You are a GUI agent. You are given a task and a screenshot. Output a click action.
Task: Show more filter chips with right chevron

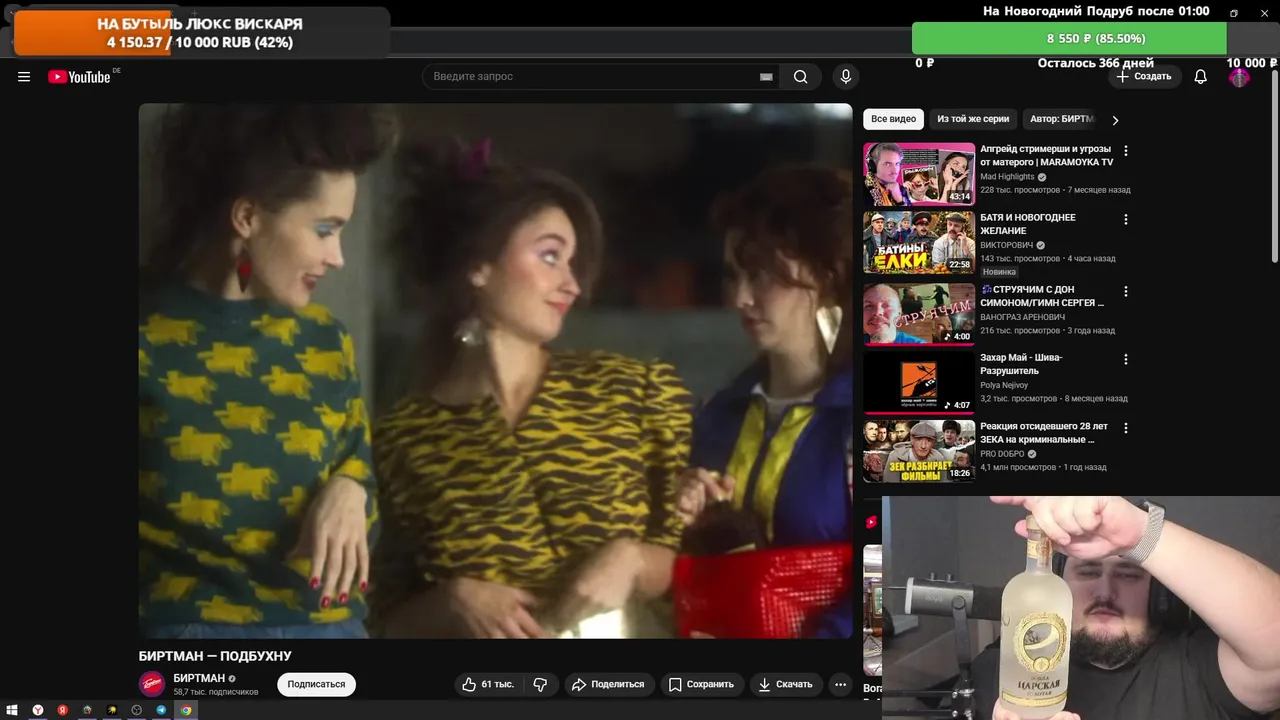point(1115,120)
